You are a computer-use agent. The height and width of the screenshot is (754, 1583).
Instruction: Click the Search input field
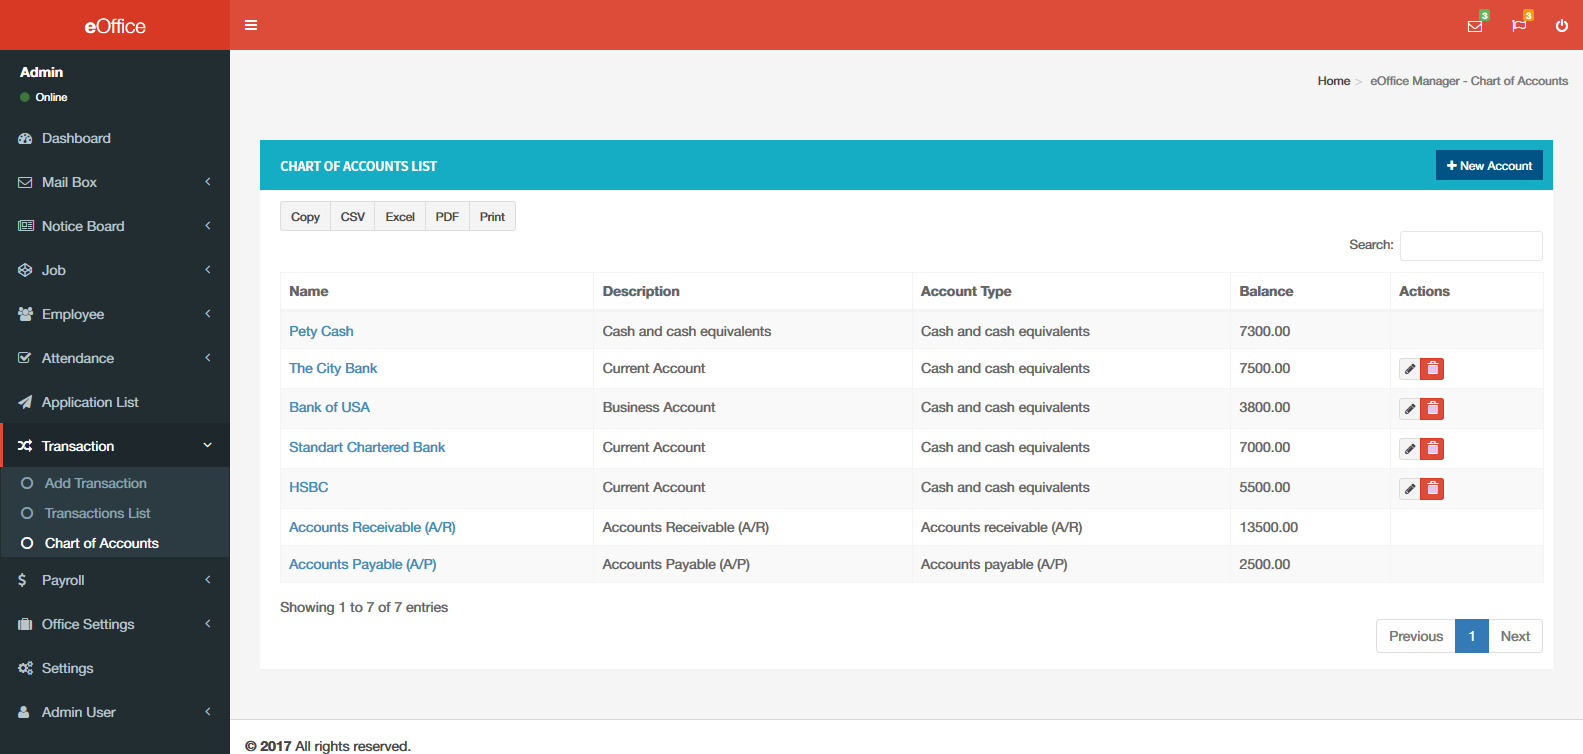[1470, 246]
